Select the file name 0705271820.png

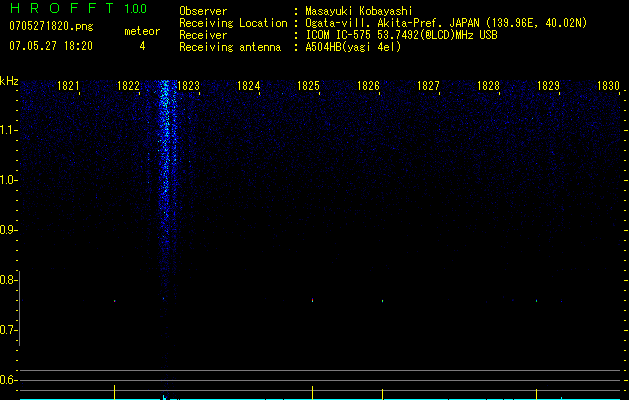51,26
